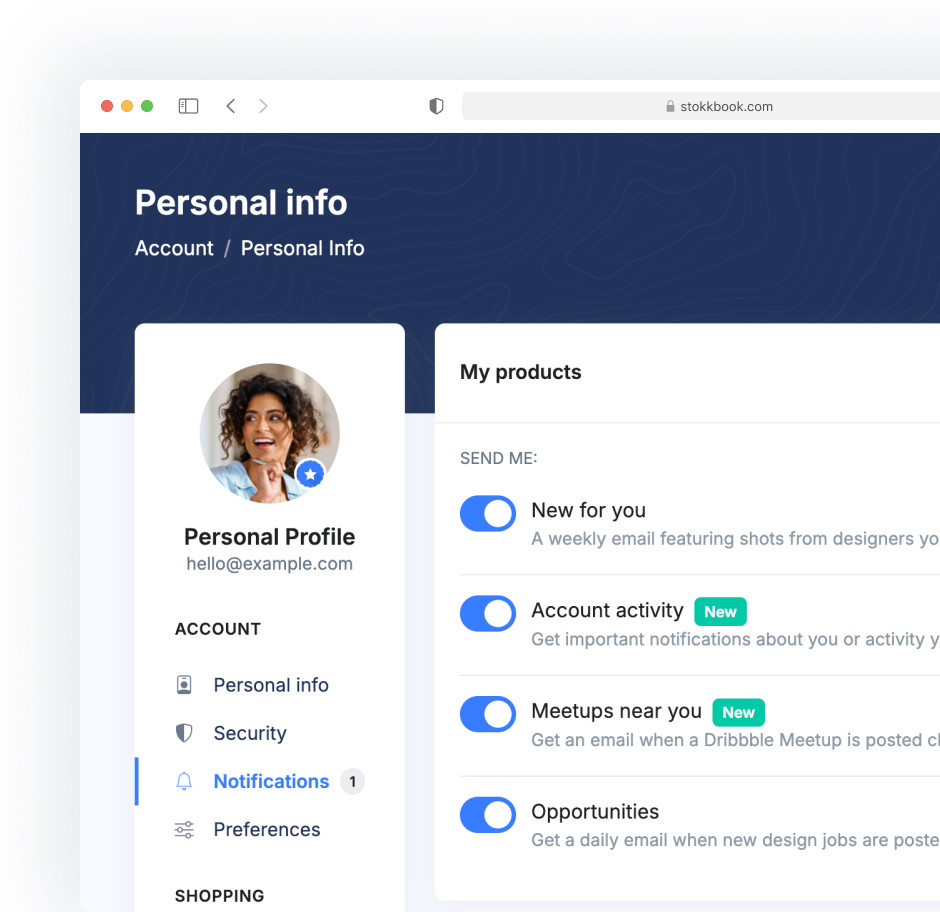This screenshot has width=940, height=912.
Task: Open Personal info in the sidebar
Action: (271, 685)
